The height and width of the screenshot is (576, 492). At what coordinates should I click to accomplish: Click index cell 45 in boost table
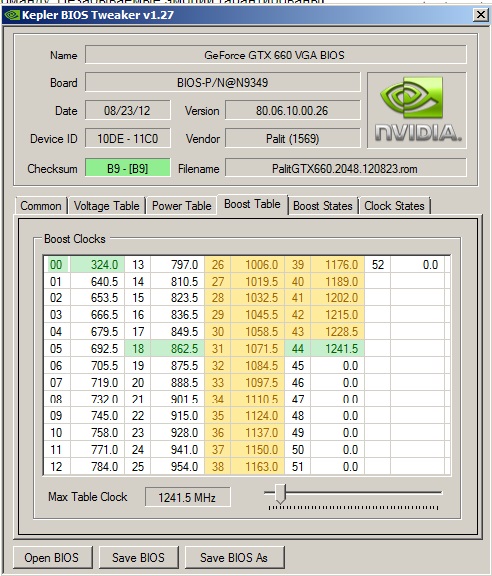[298, 366]
